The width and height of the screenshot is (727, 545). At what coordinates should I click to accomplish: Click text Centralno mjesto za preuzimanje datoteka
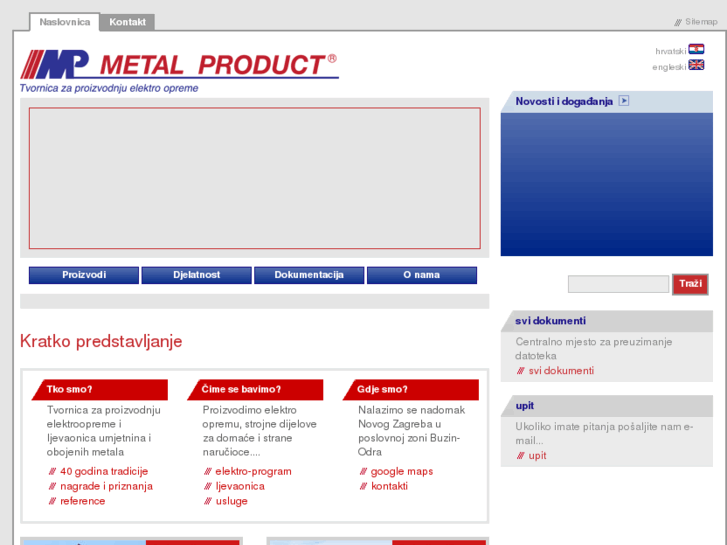tap(593, 349)
